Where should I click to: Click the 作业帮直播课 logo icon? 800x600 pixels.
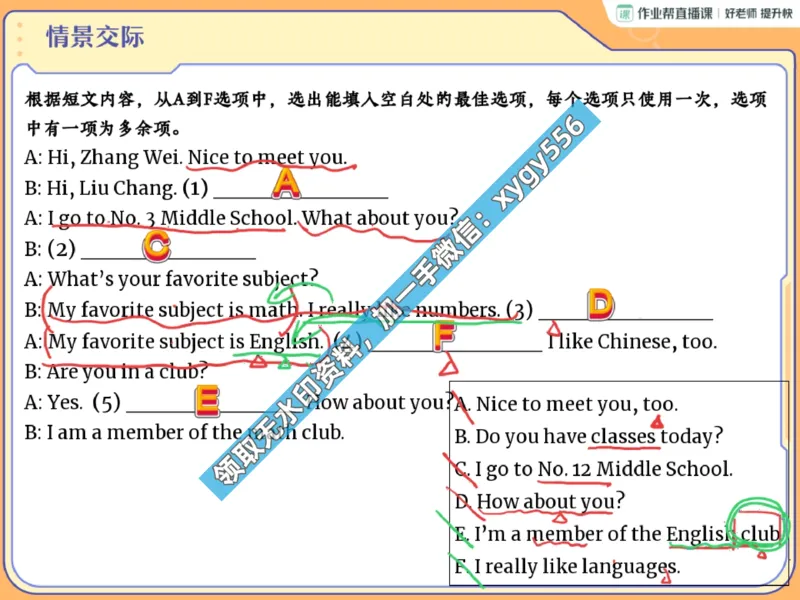point(624,13)
